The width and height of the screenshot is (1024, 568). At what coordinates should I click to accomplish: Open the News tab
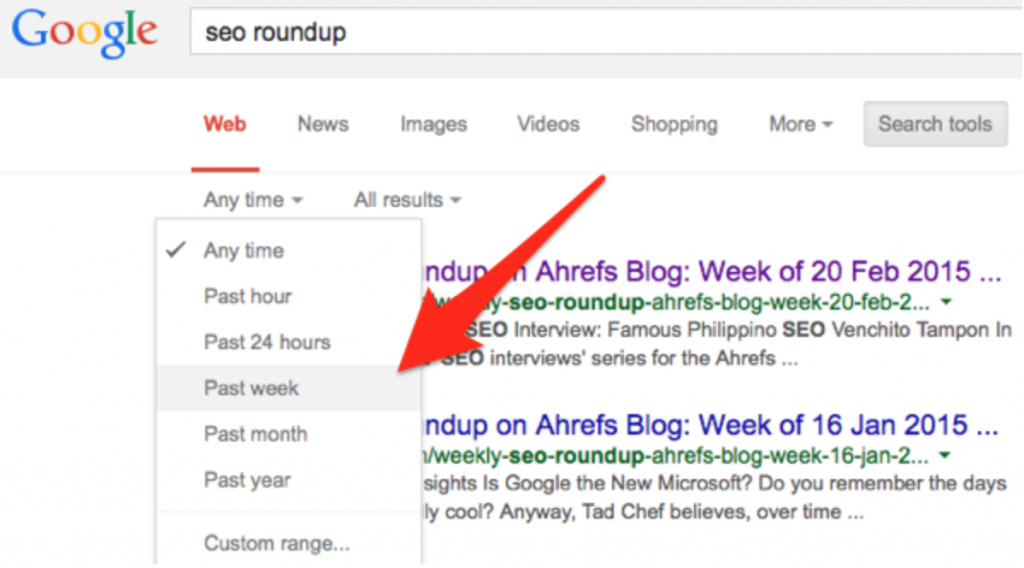coord(323,125)
